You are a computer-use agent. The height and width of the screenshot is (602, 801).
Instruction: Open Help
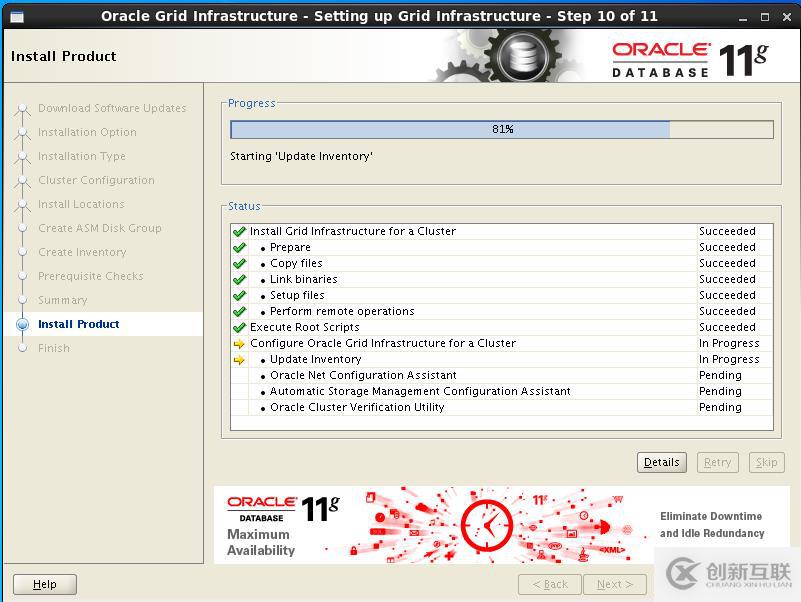pyautogui.click(x=45, y=584)
